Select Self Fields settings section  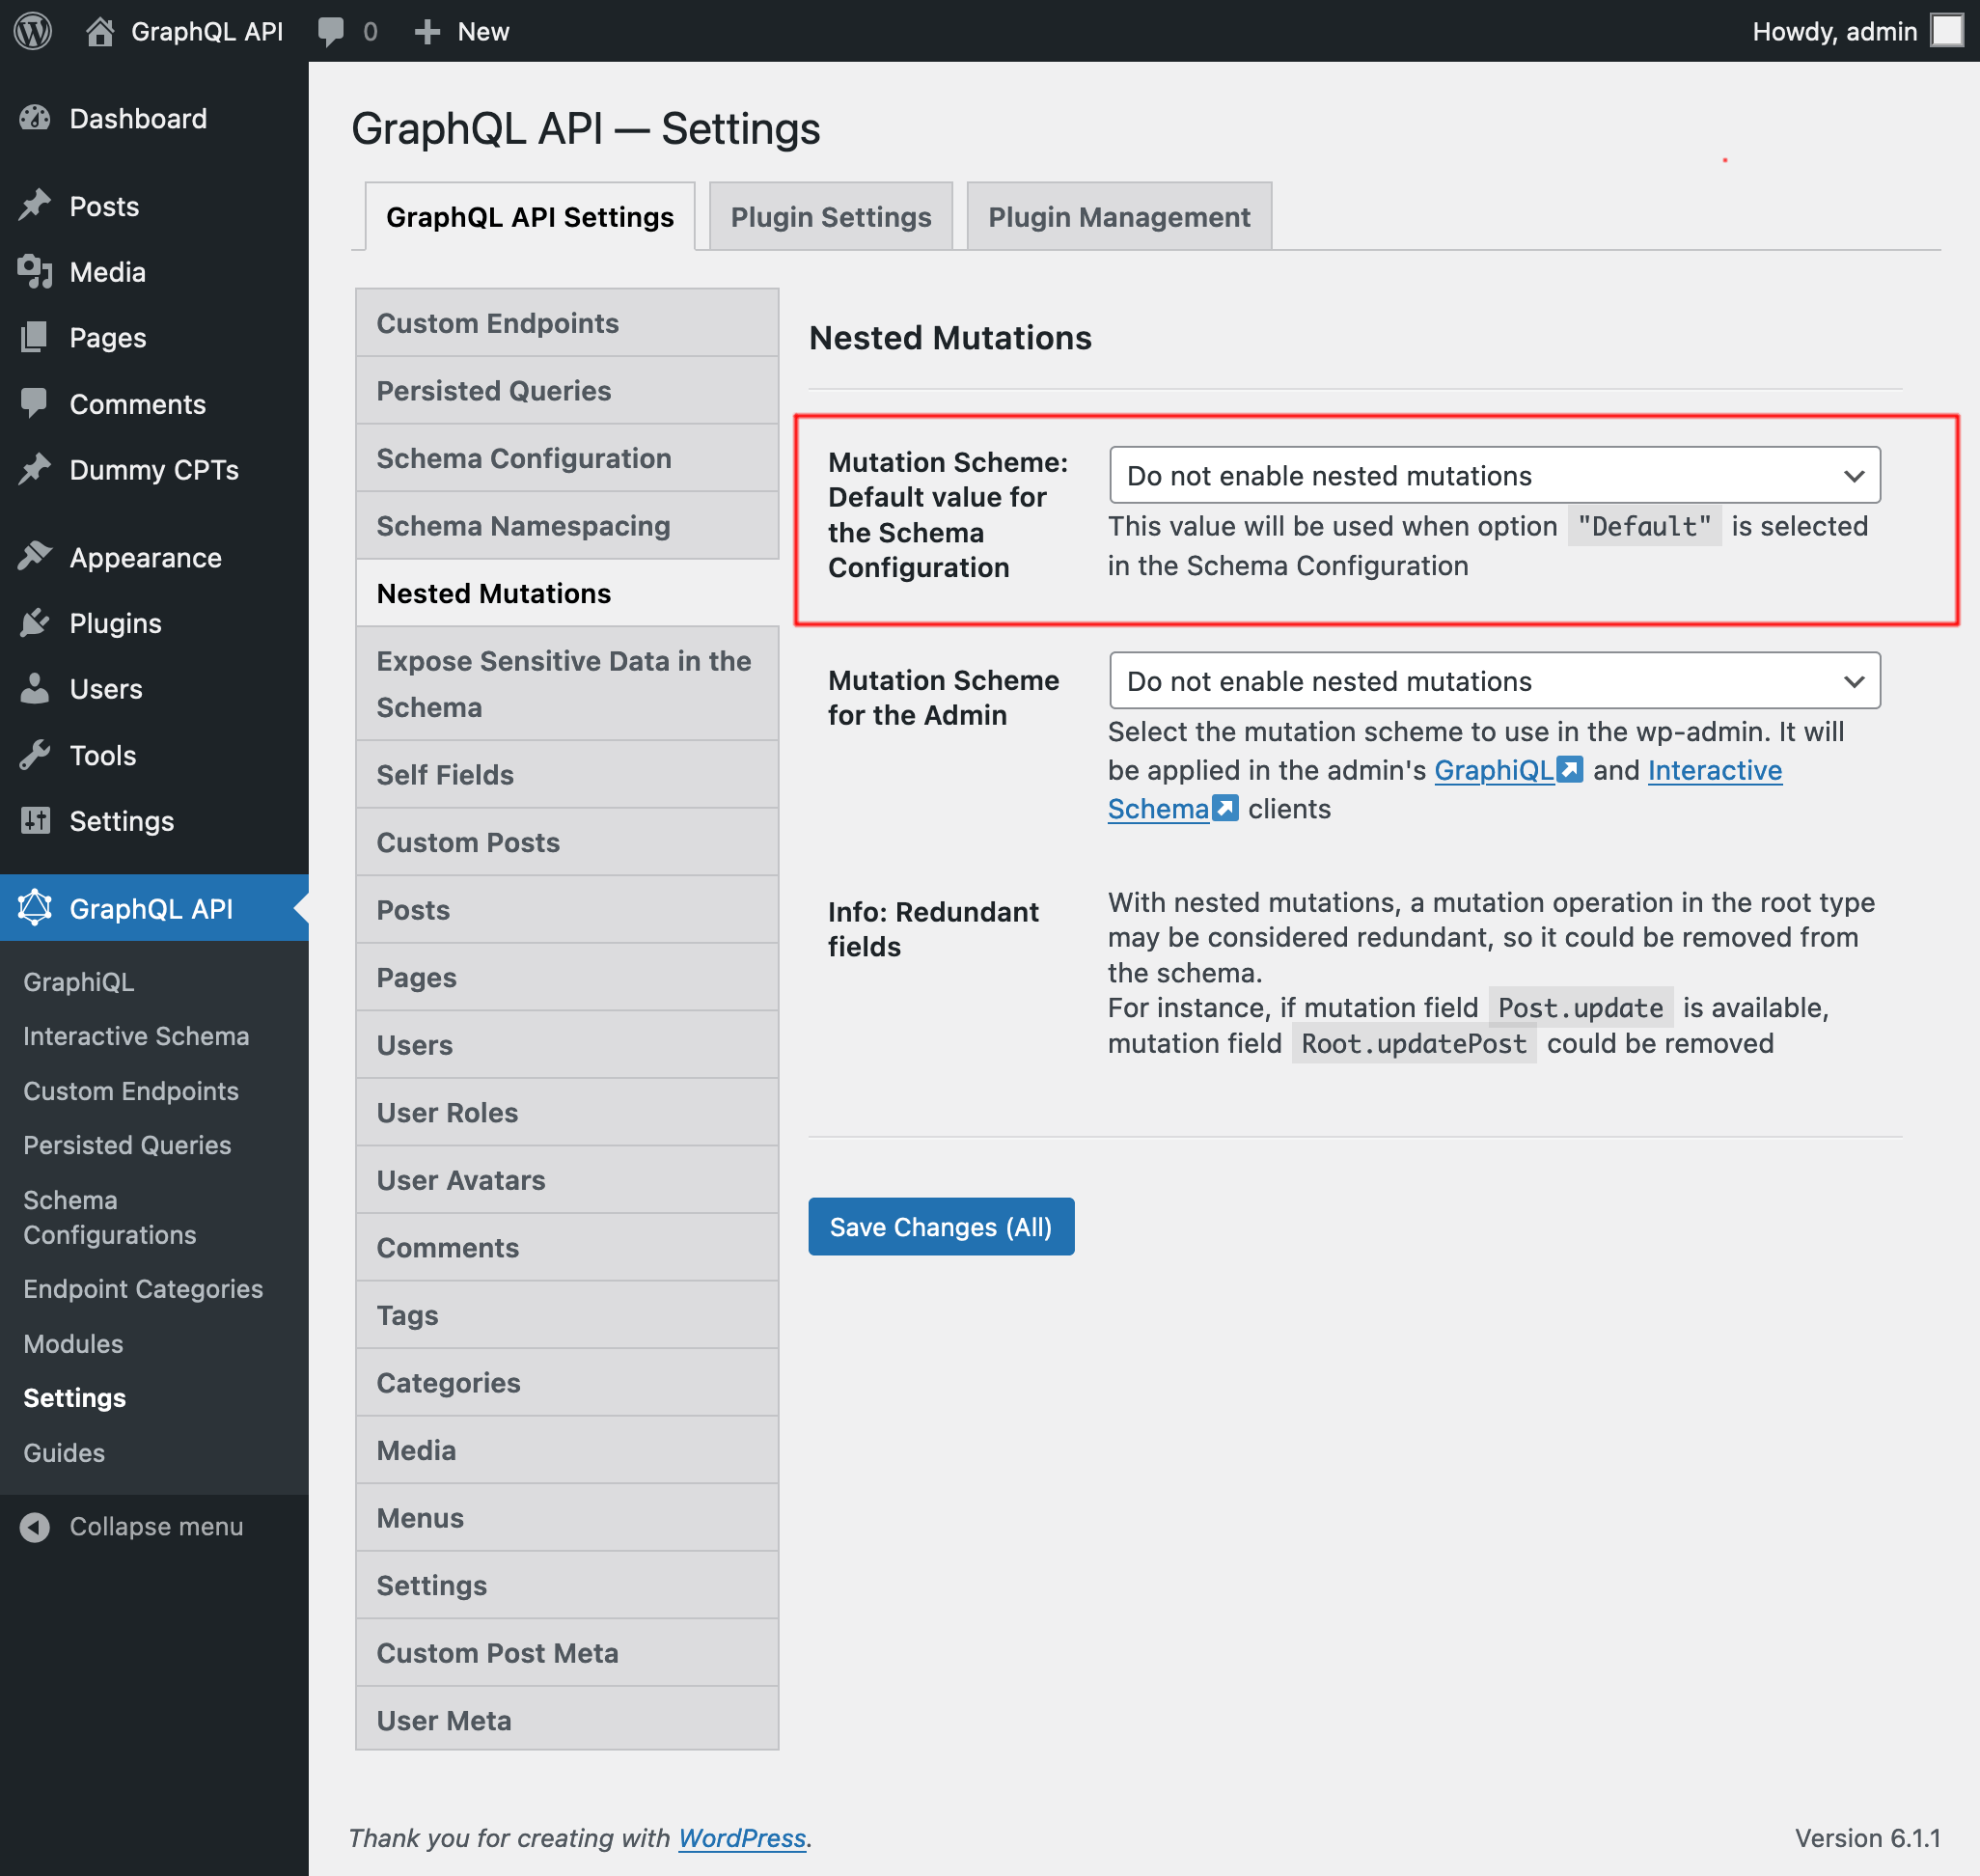point(567,775)
